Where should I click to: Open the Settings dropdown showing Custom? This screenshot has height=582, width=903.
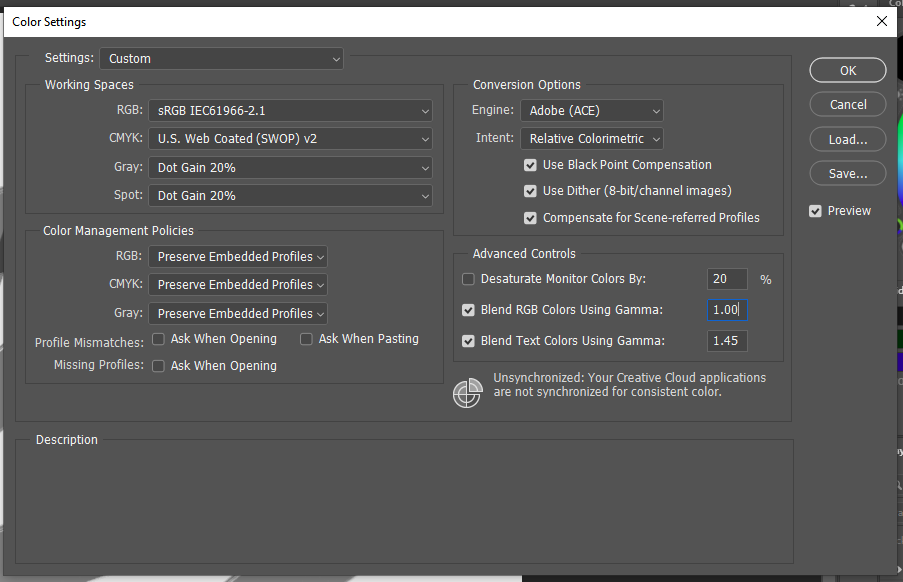pos(221,58)
